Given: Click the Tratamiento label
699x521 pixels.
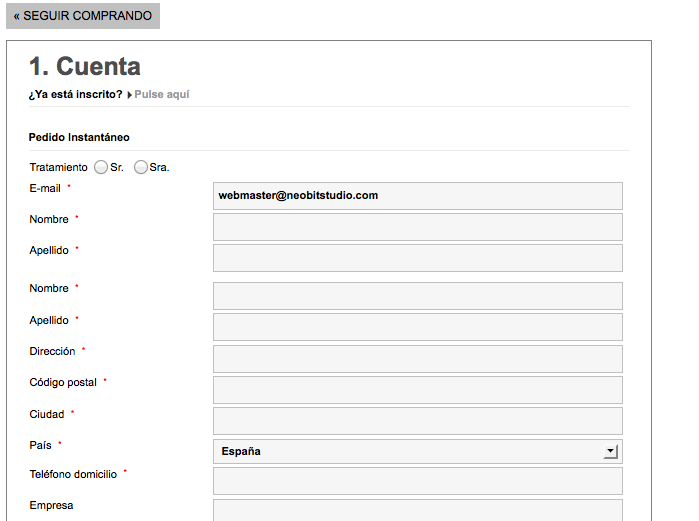Looking at the screenshot, I should [x=58, y=167].
